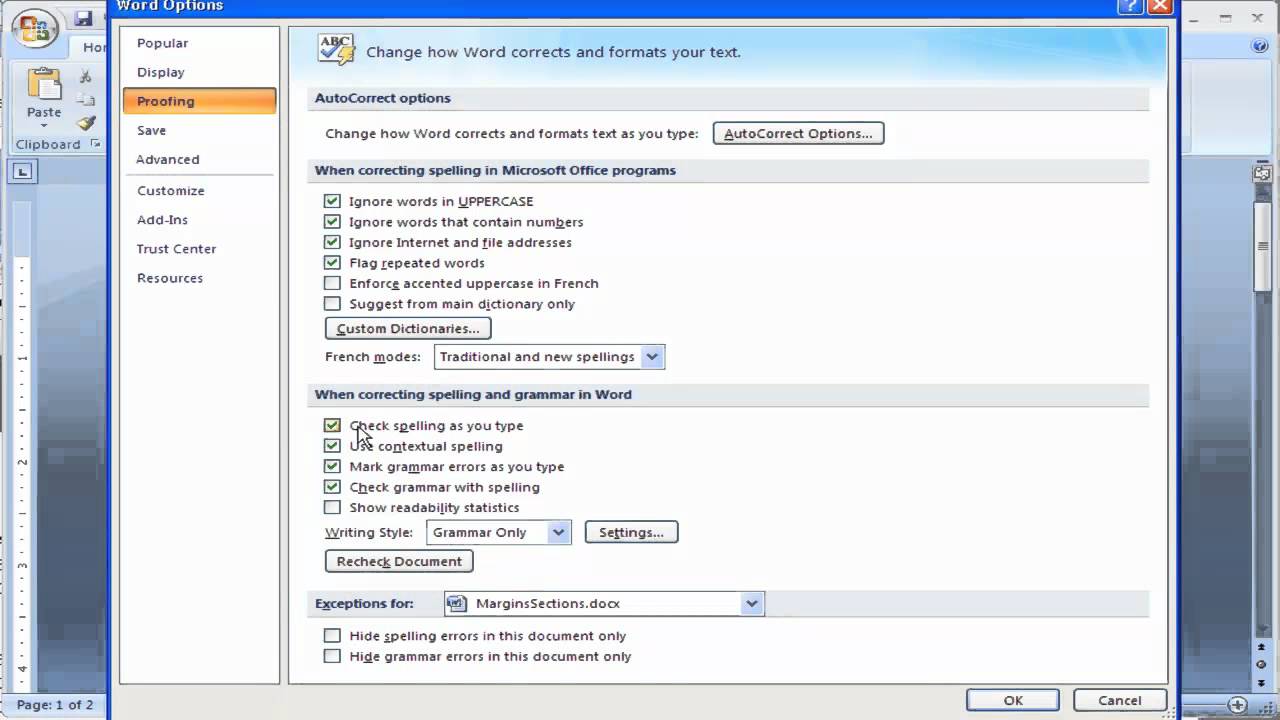
Task: Select the Save category
Action: (198, 130)
